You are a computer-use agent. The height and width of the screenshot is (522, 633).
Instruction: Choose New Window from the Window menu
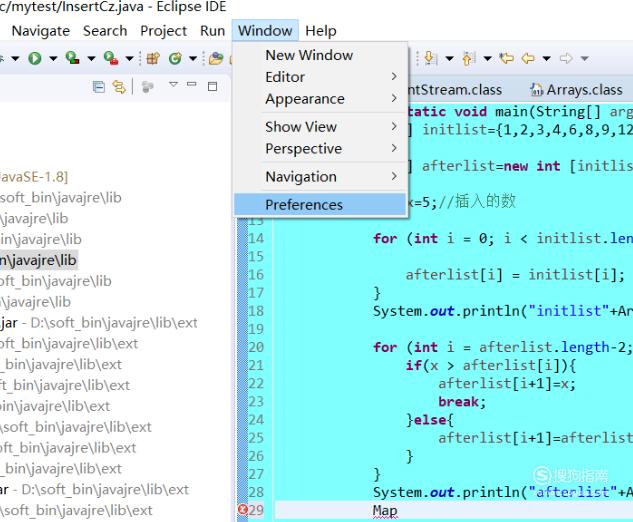pyautogui.click(x=320, y=55)
